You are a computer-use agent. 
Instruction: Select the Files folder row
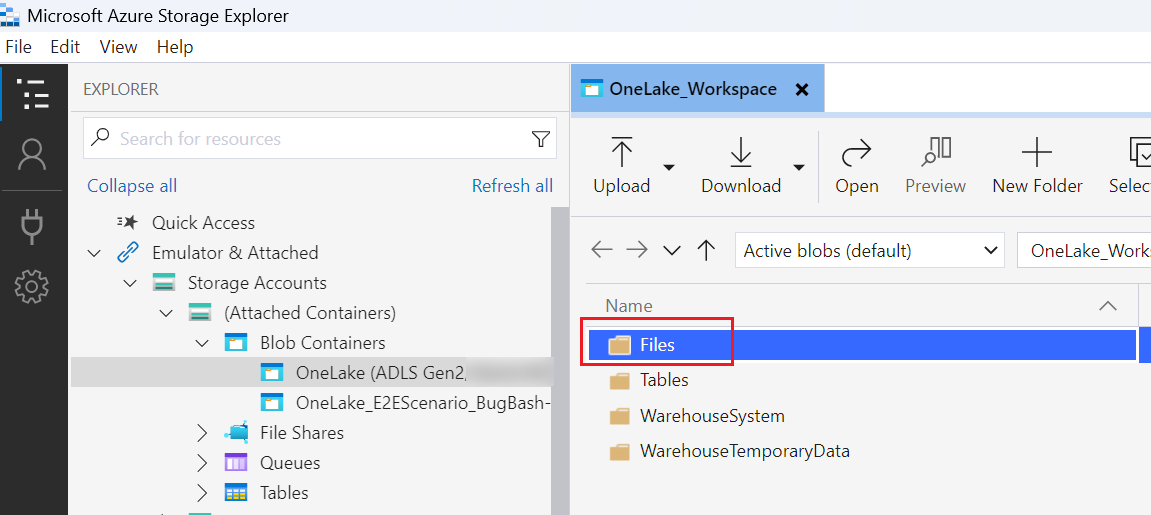click(862, 345)
